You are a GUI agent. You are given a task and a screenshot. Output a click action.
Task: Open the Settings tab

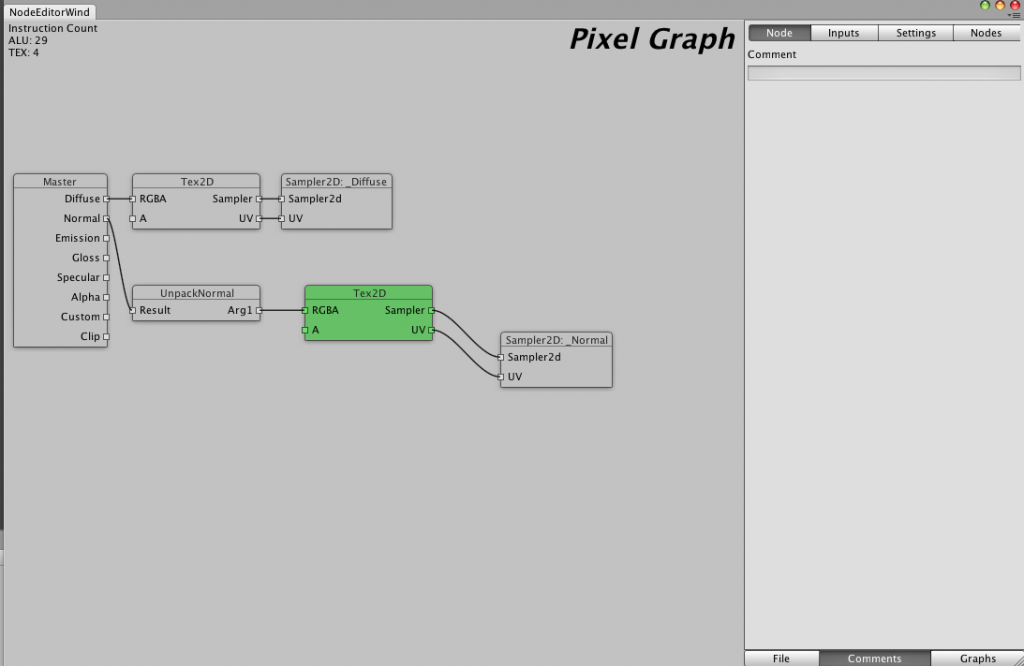pos(915,32)
